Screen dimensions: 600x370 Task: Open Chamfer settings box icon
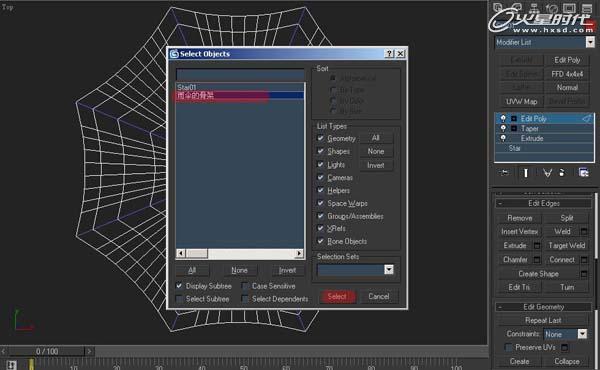[537, 260]
